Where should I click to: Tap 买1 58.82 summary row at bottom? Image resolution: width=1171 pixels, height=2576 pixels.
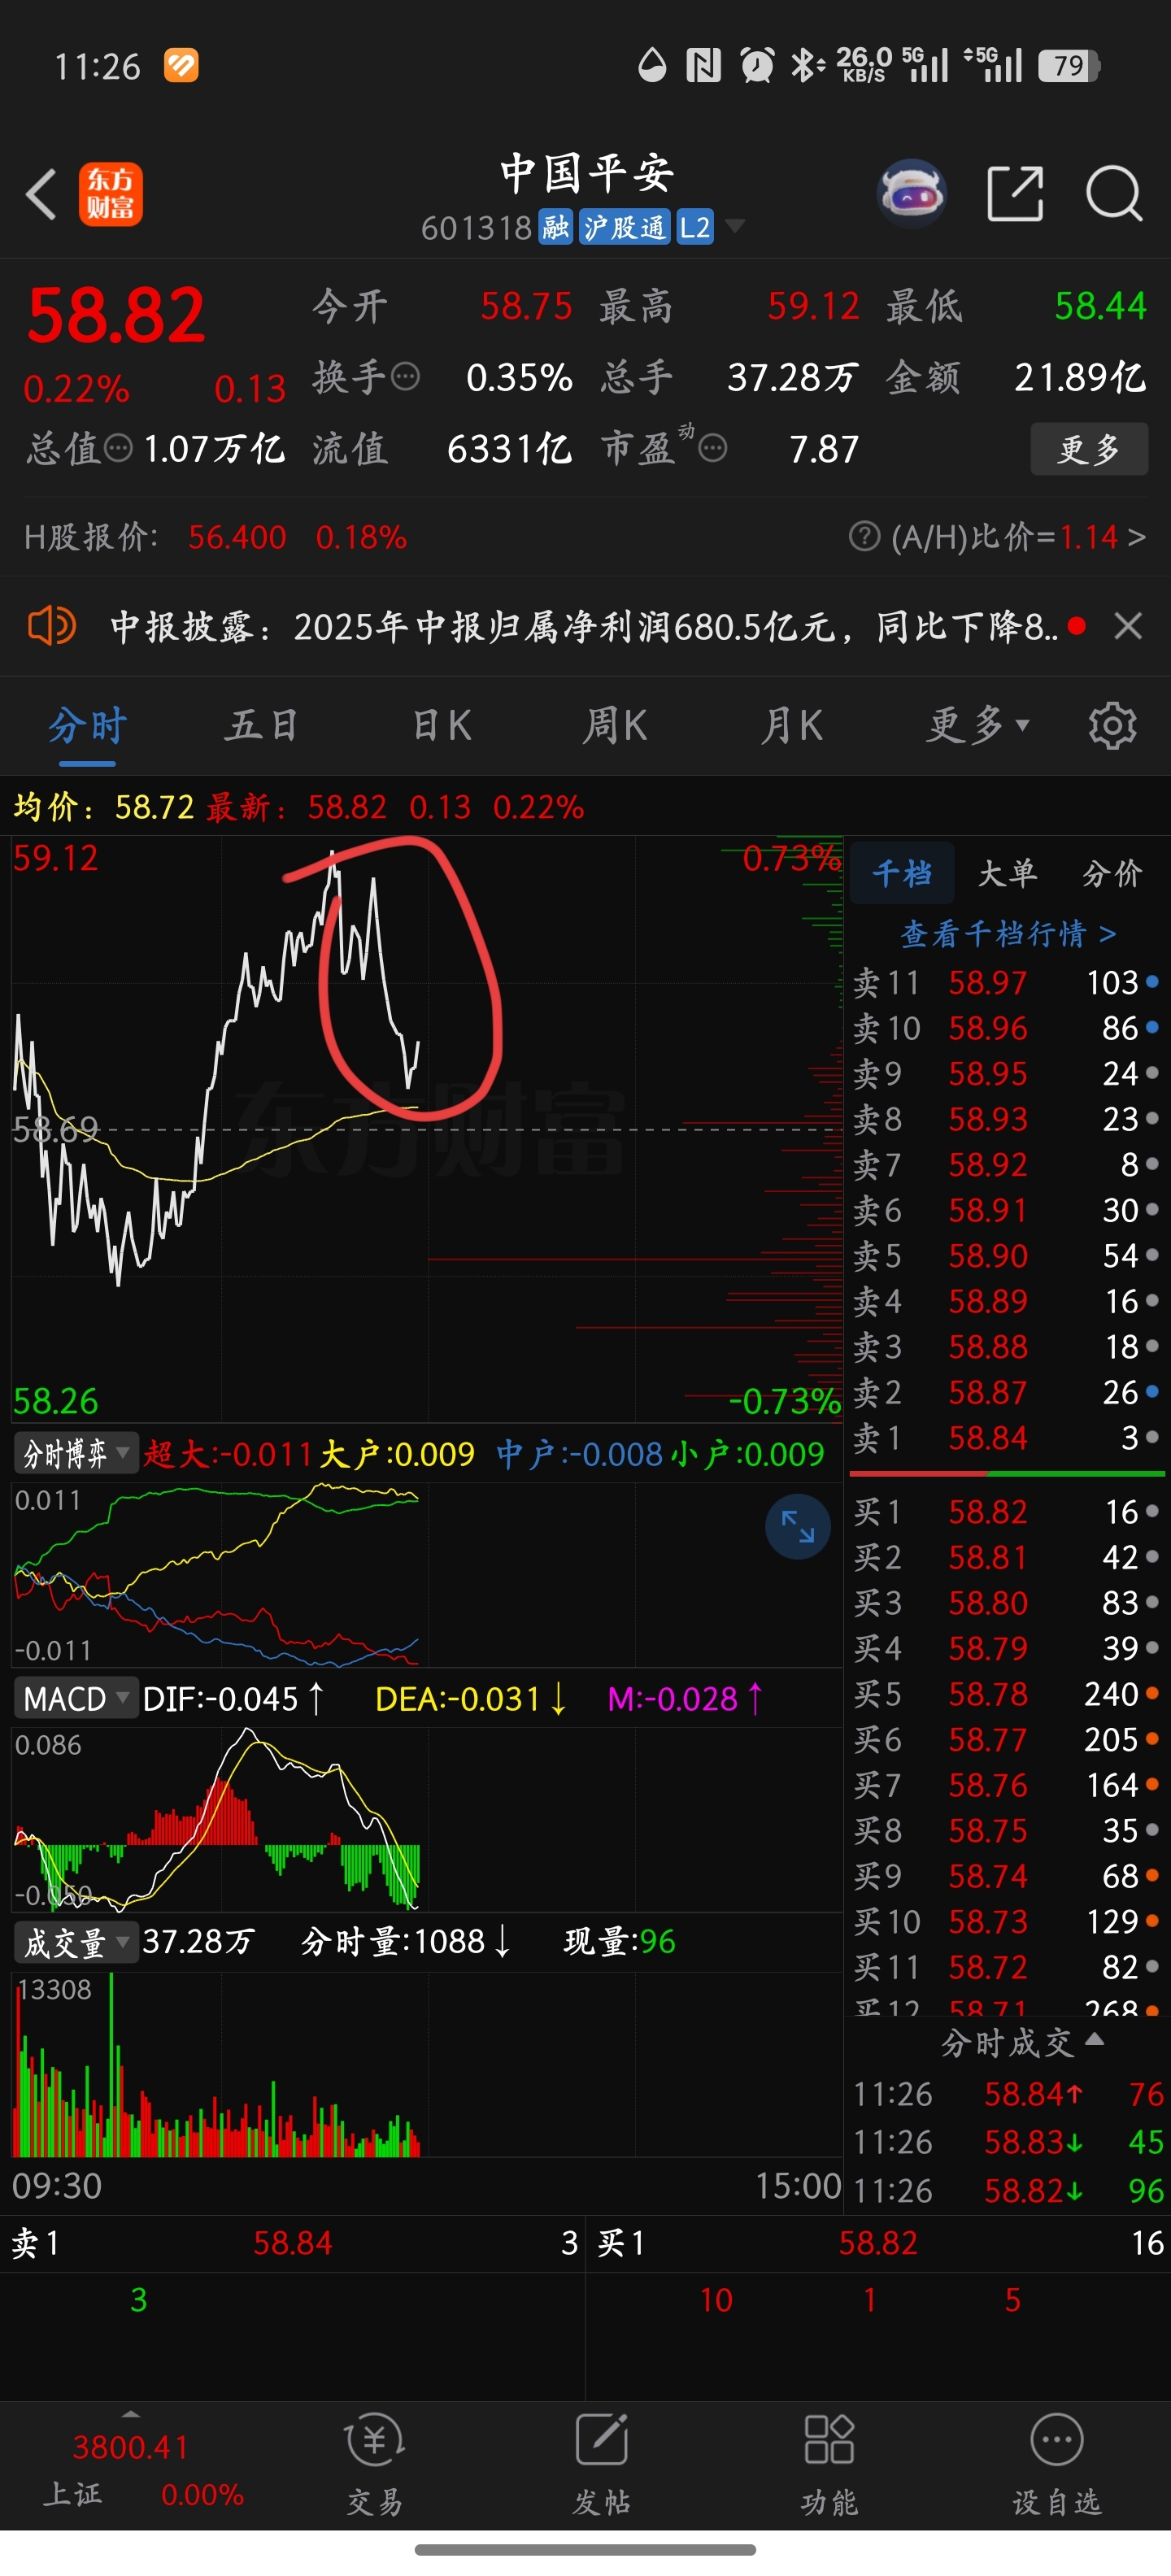880,2243
